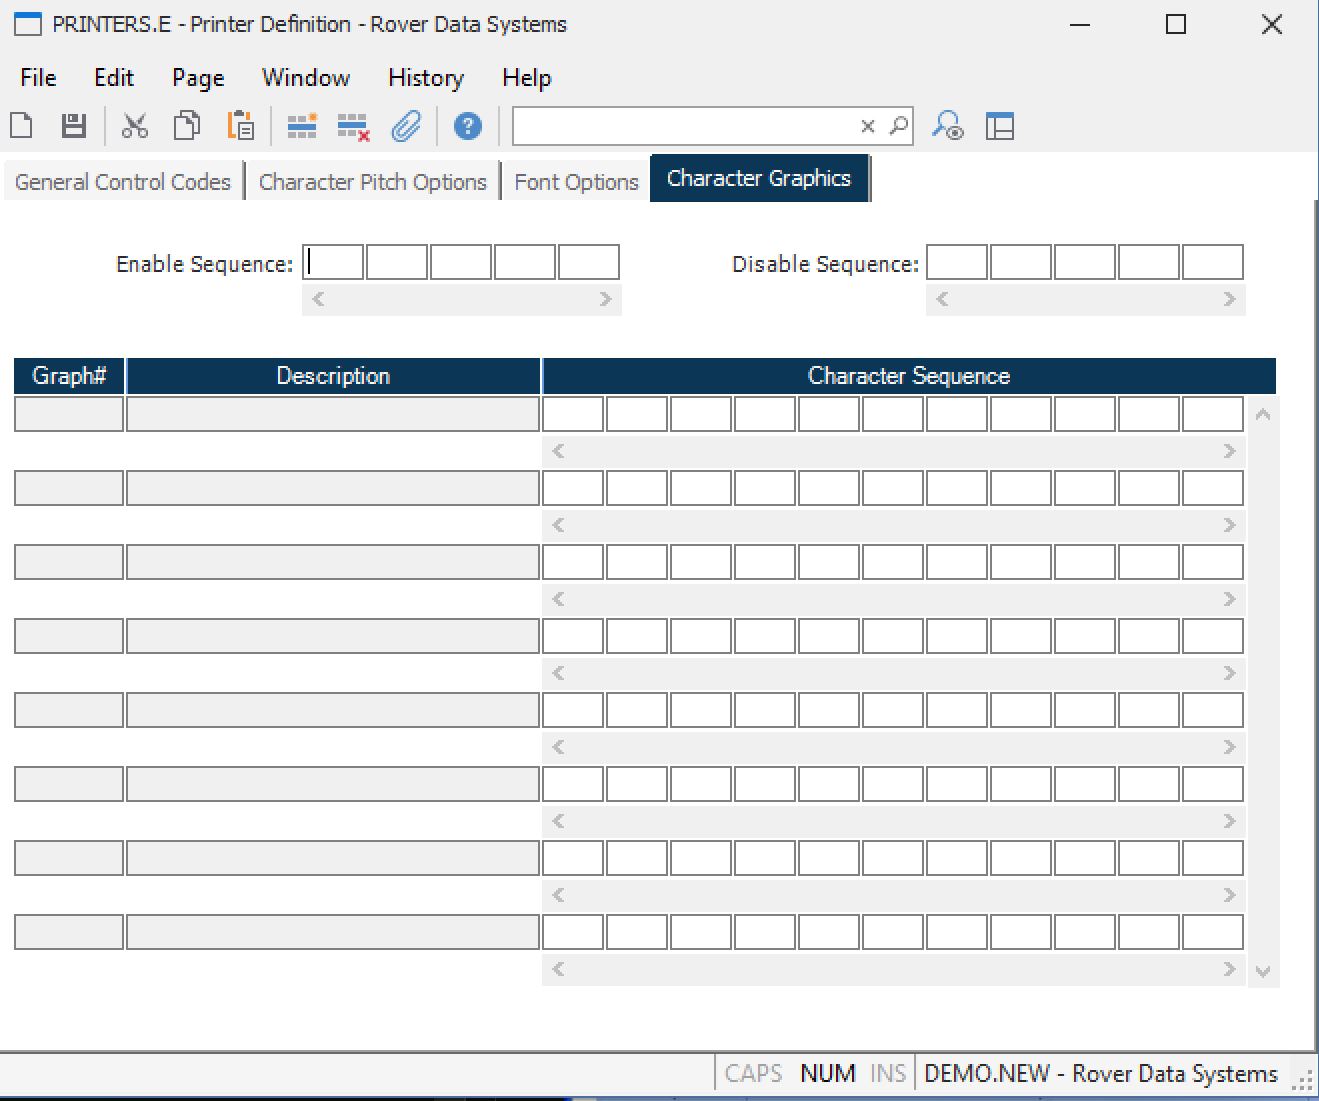Switch to the General Control Codes tab
The height and width of the screenshot is (1101, 1319).
pyautogui.click(x=123, y=182)
